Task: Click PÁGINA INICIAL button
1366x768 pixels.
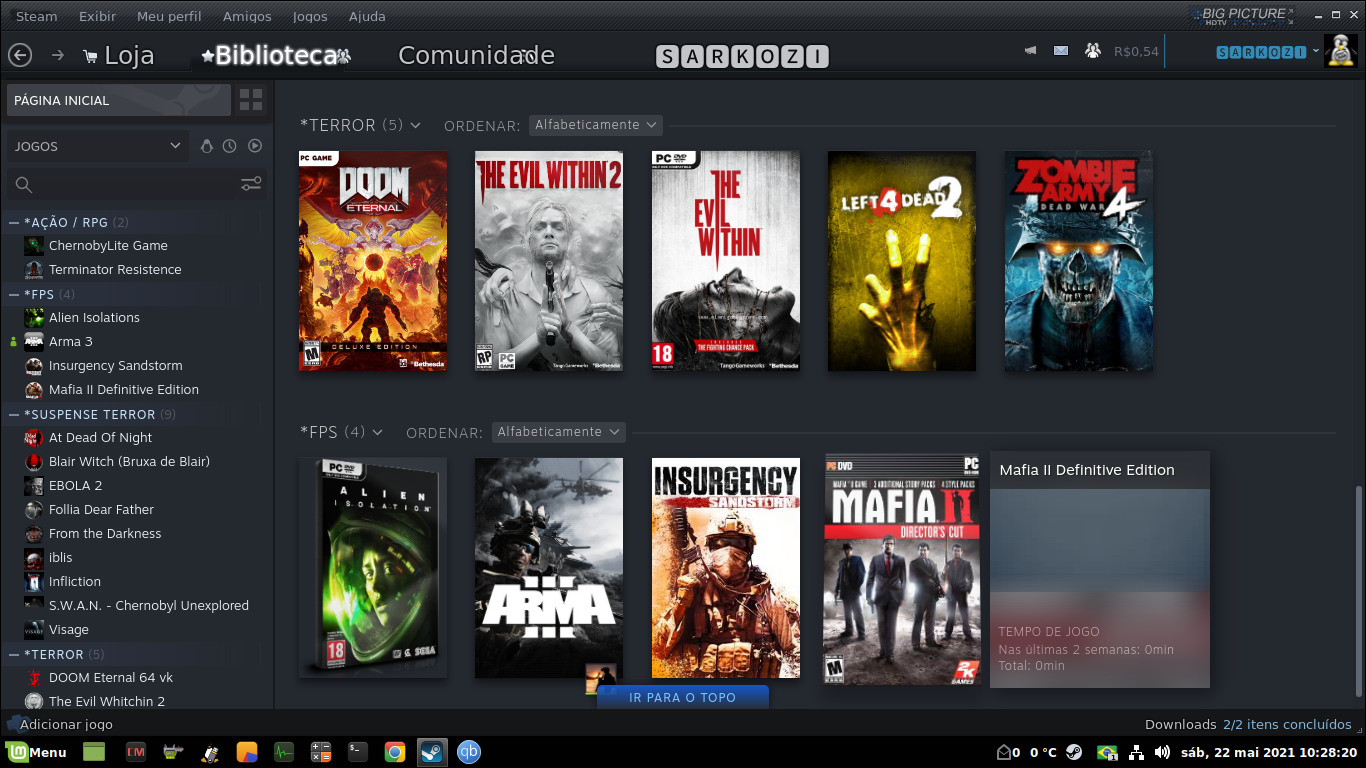Action: point(118,100)
